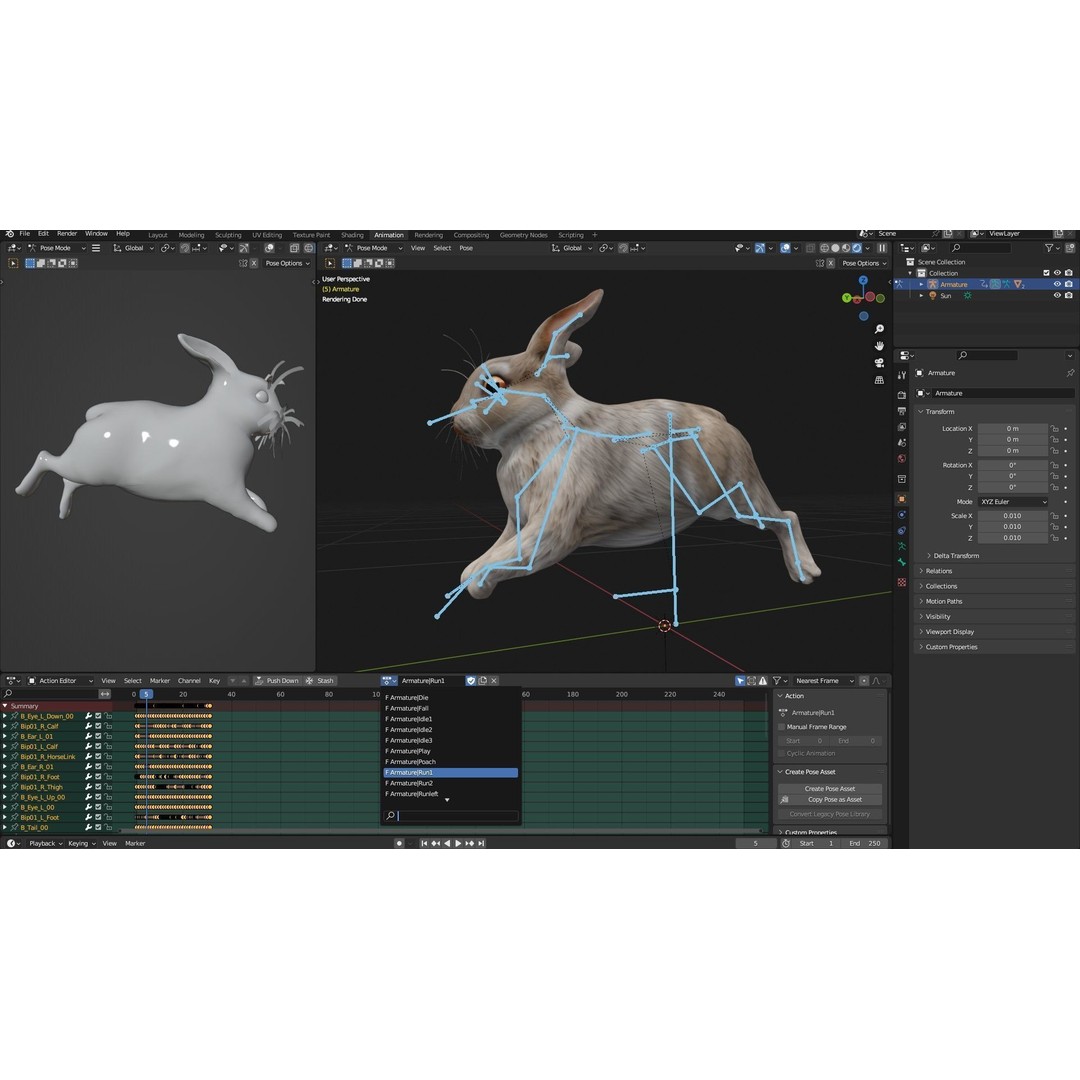Click the Copy Pose as Asset button
The height and width of the screenshot is (1080, 1080).
tap(830, 800)
